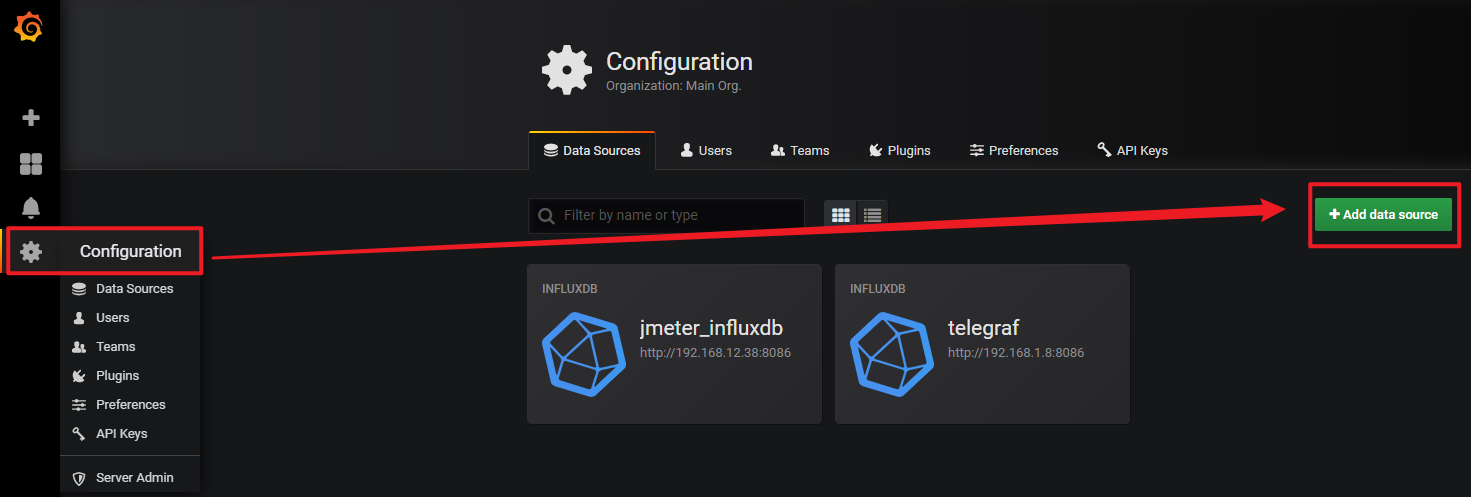Click the URL http://192.168.1.8:8086
The width and height of the screenshot is (1471, 497).
coord(1016,353)
